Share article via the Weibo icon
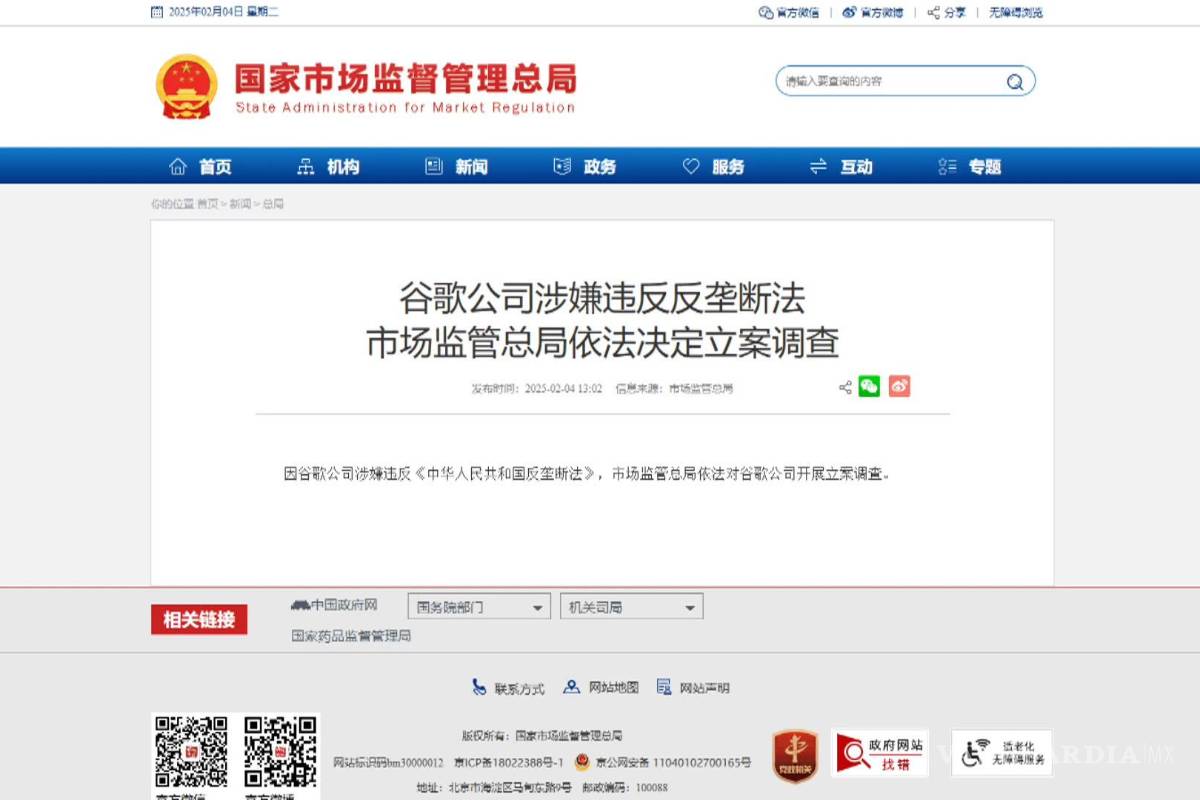This screenshot has height=800, width=1200. (899, 385)
